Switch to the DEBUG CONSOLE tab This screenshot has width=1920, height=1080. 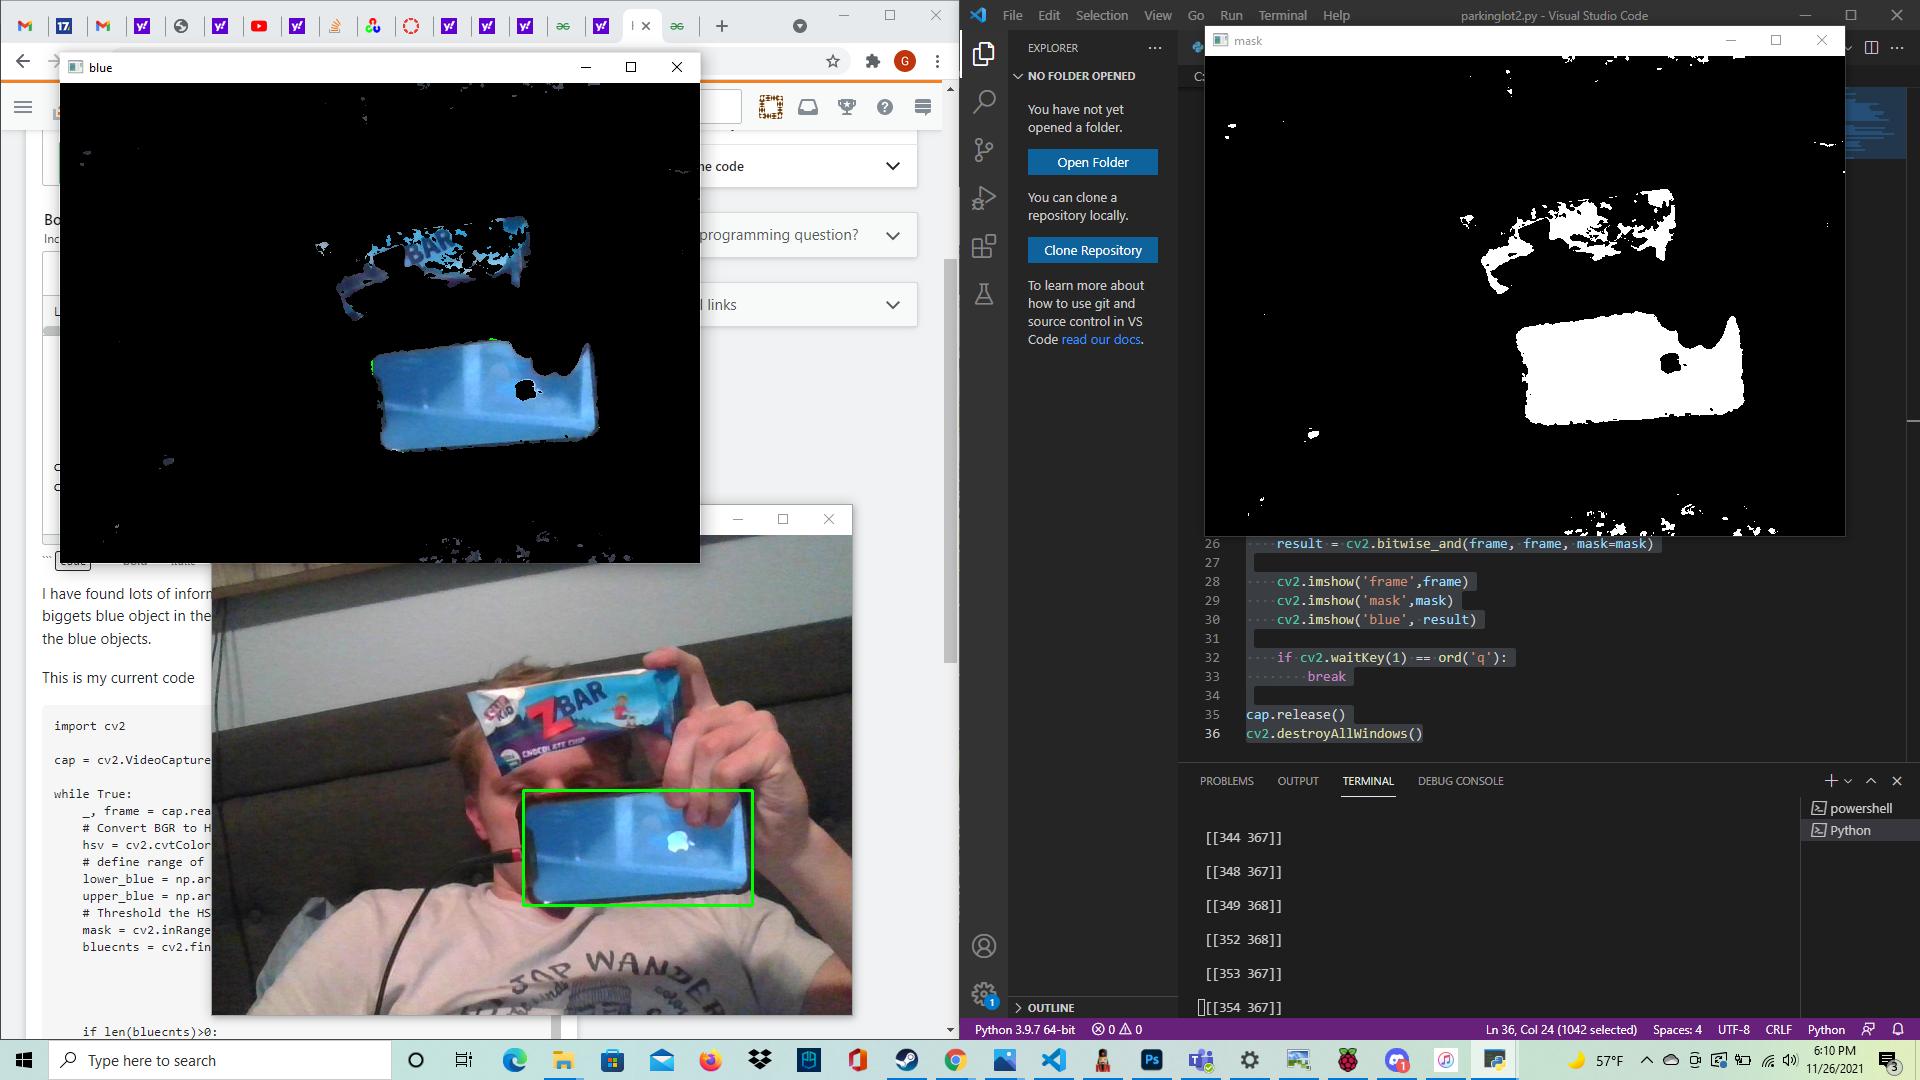point(1460,781)
